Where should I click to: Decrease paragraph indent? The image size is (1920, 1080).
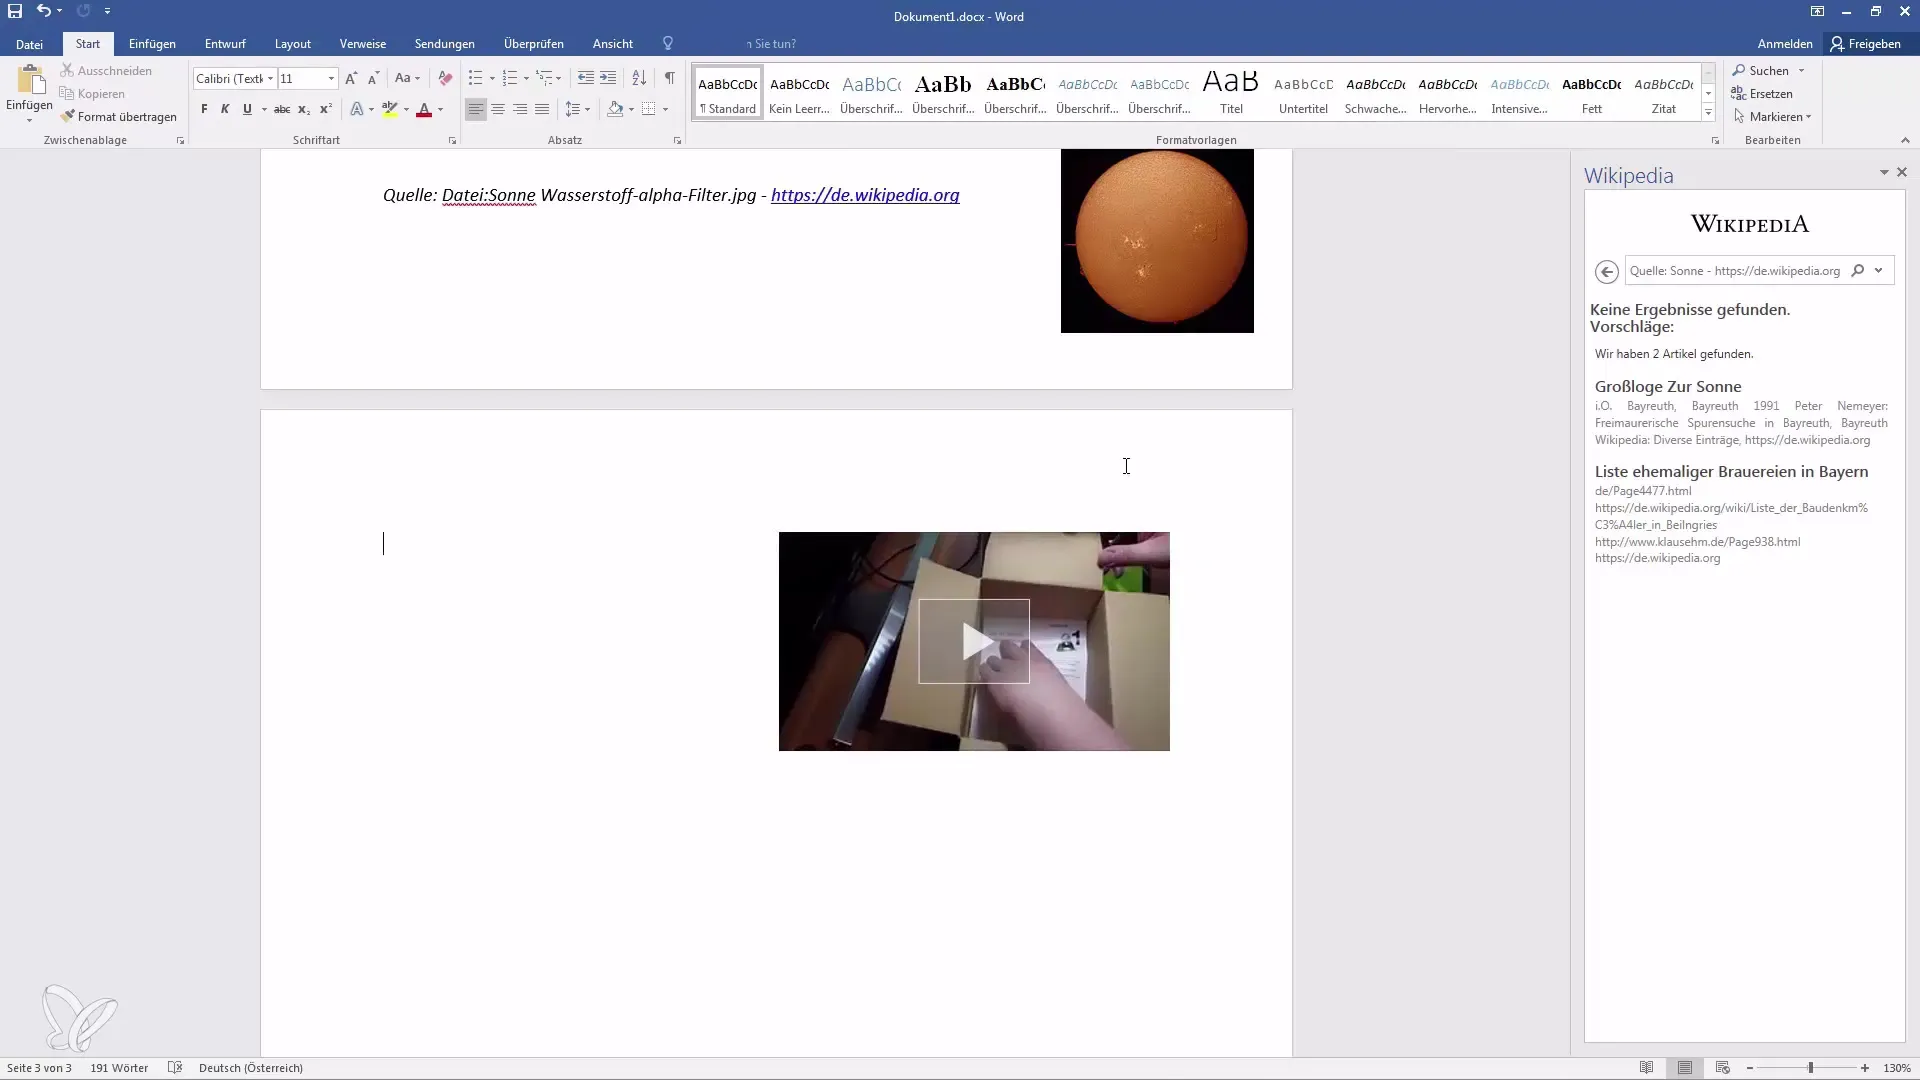click(586, 78)
